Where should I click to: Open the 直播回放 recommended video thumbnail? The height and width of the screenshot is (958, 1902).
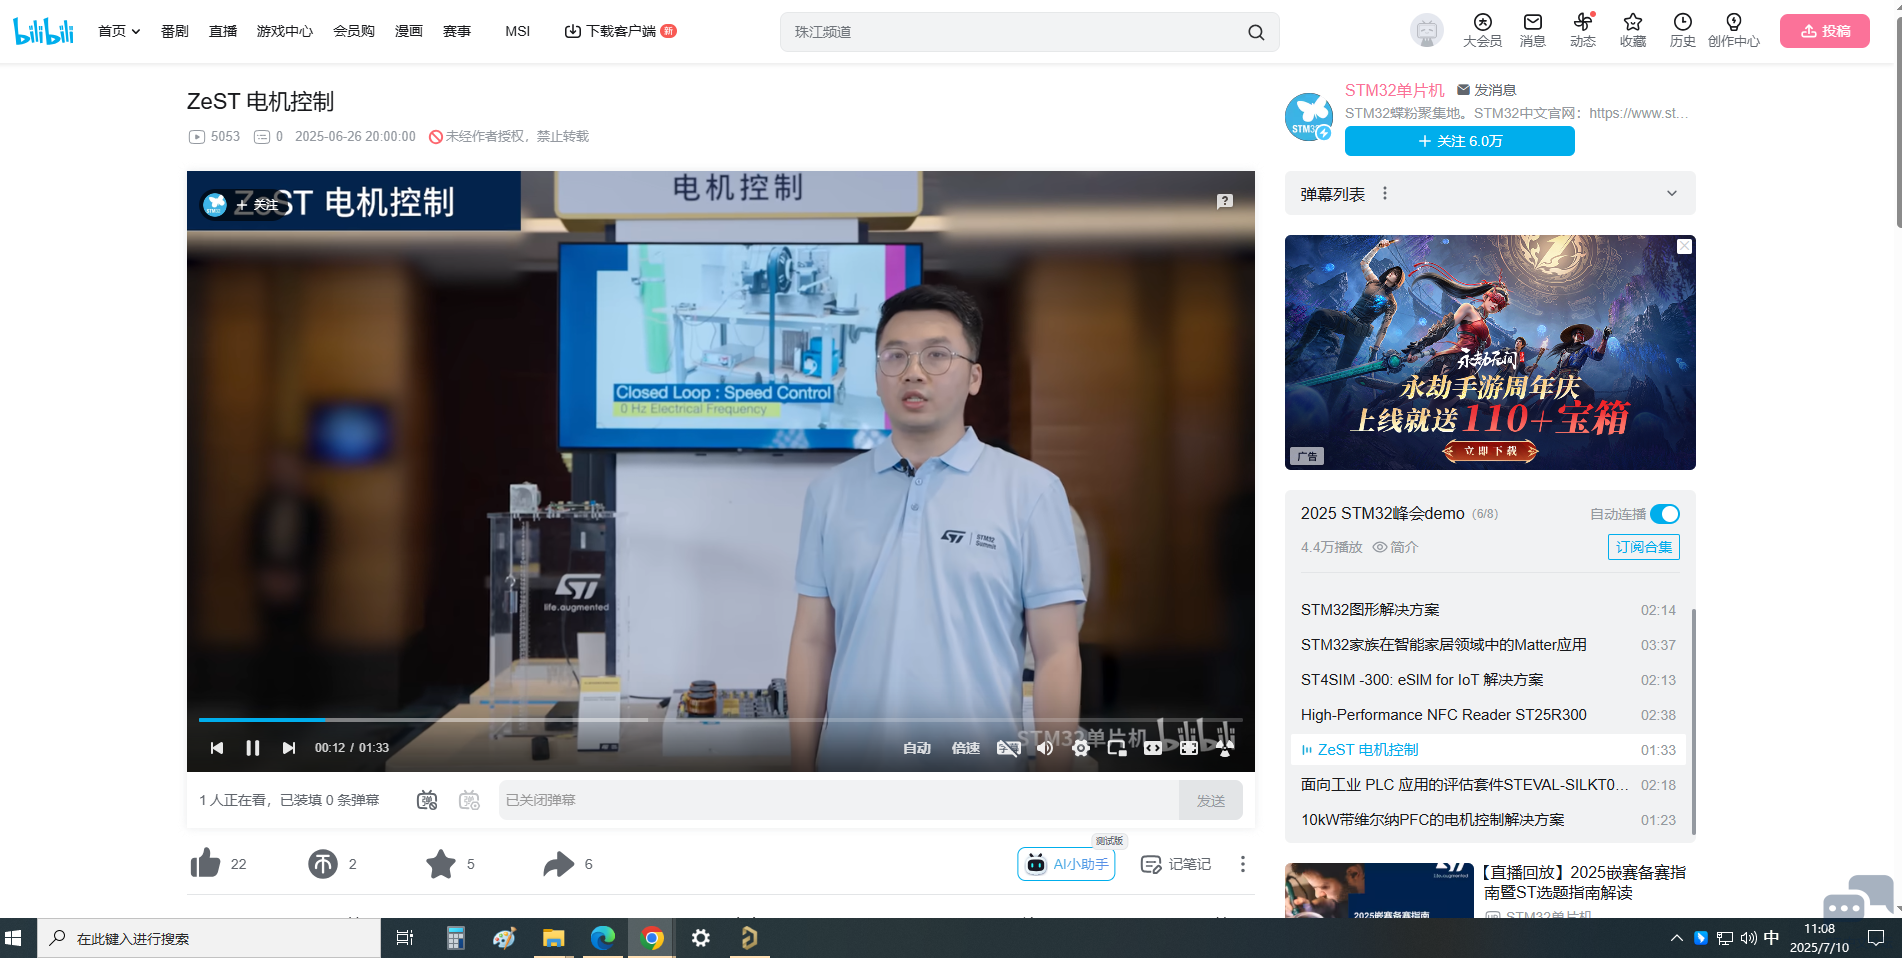point(1379,890)
